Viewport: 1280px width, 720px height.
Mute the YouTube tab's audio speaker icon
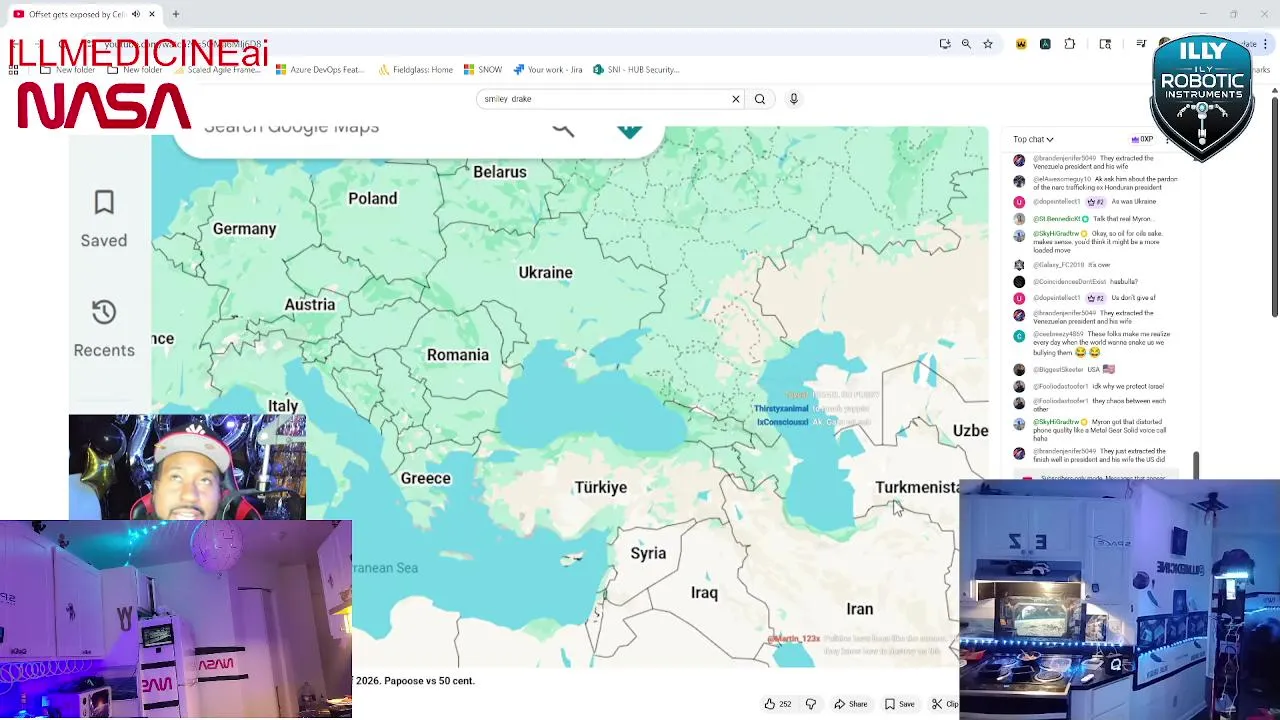(136, 14)
